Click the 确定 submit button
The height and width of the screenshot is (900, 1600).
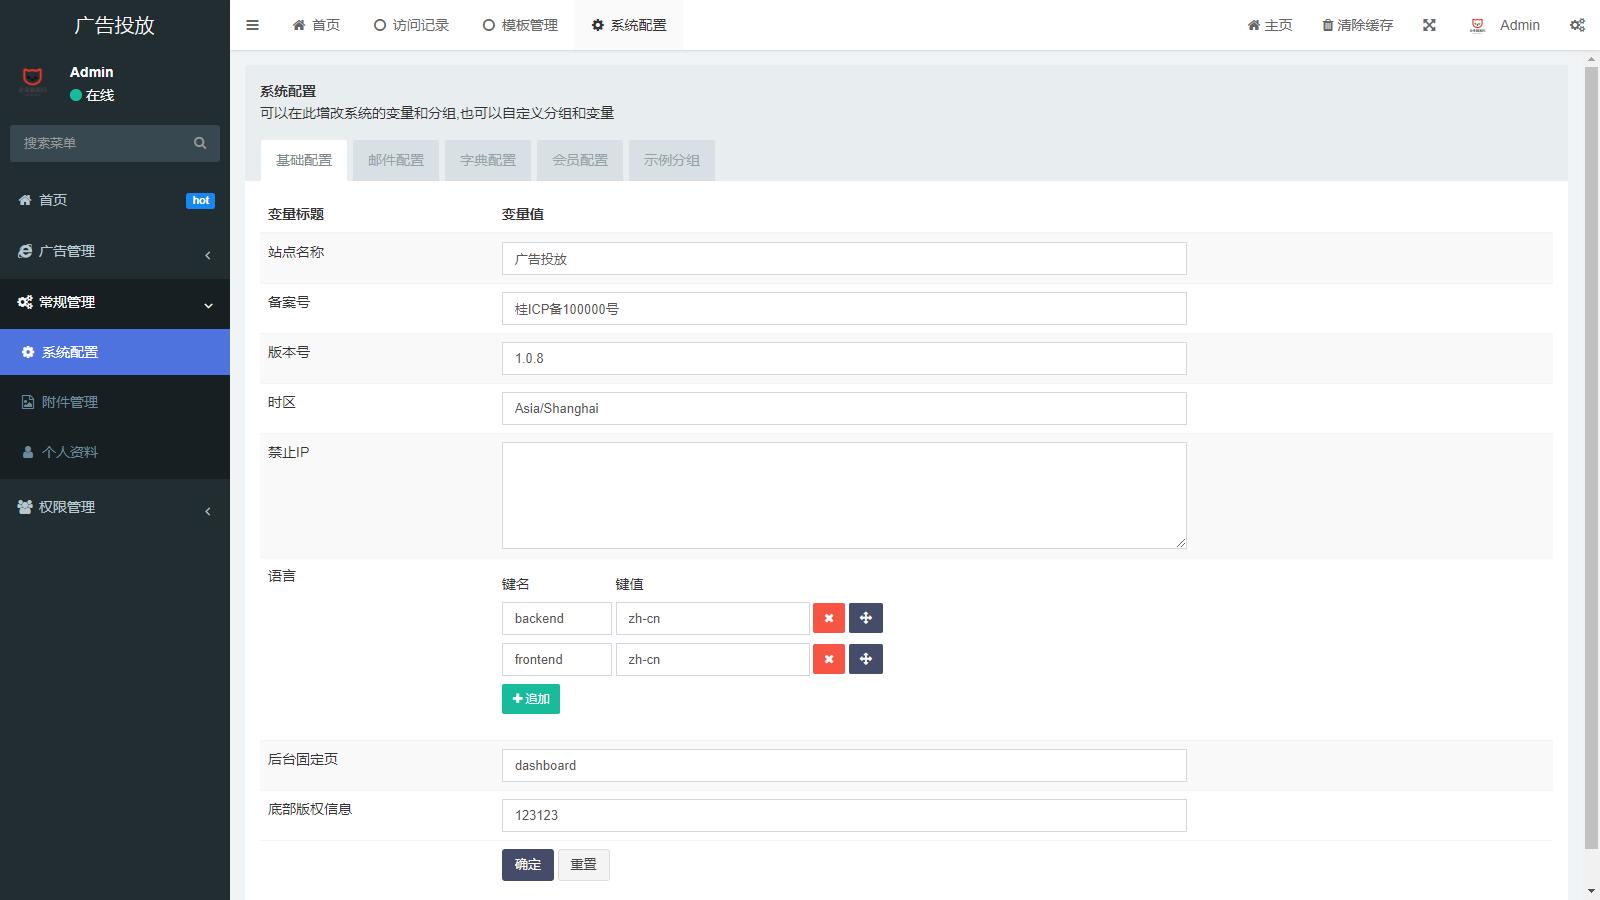(x=527, y=864)
